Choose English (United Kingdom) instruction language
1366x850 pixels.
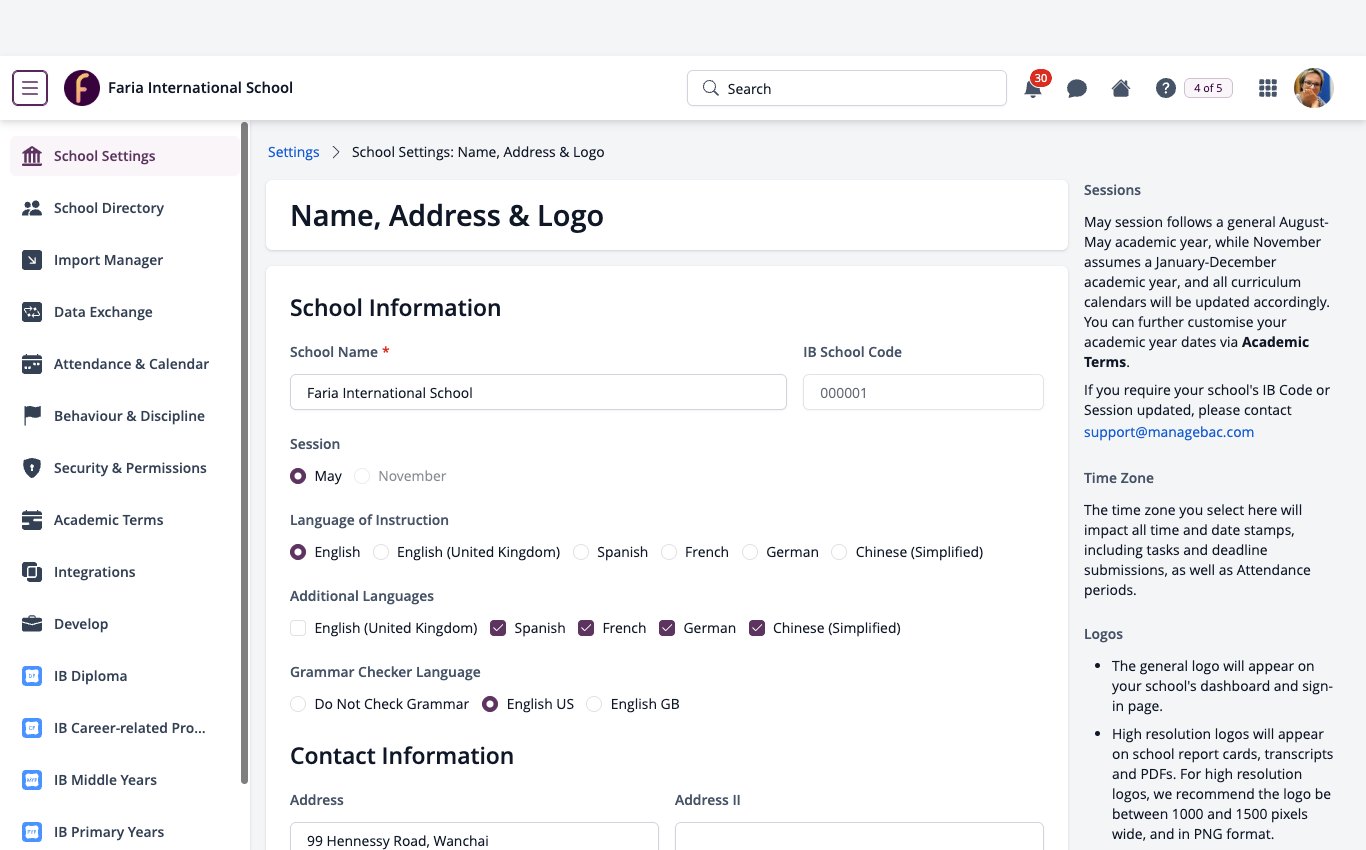[381, 552]
